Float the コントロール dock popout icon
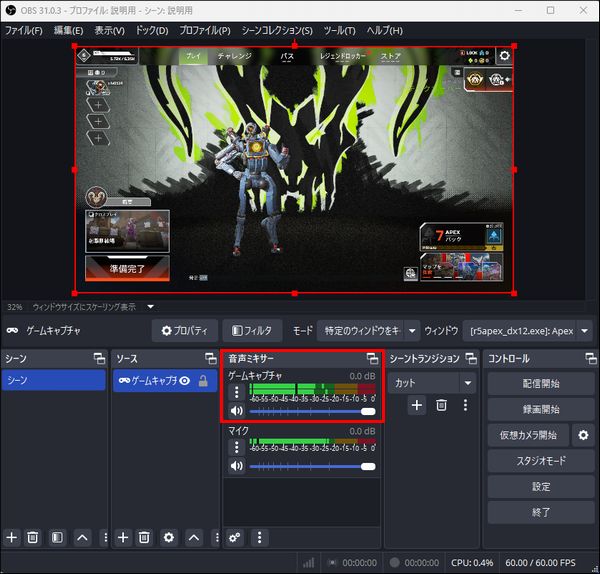 pyautogui.click(x=591, y=359)
